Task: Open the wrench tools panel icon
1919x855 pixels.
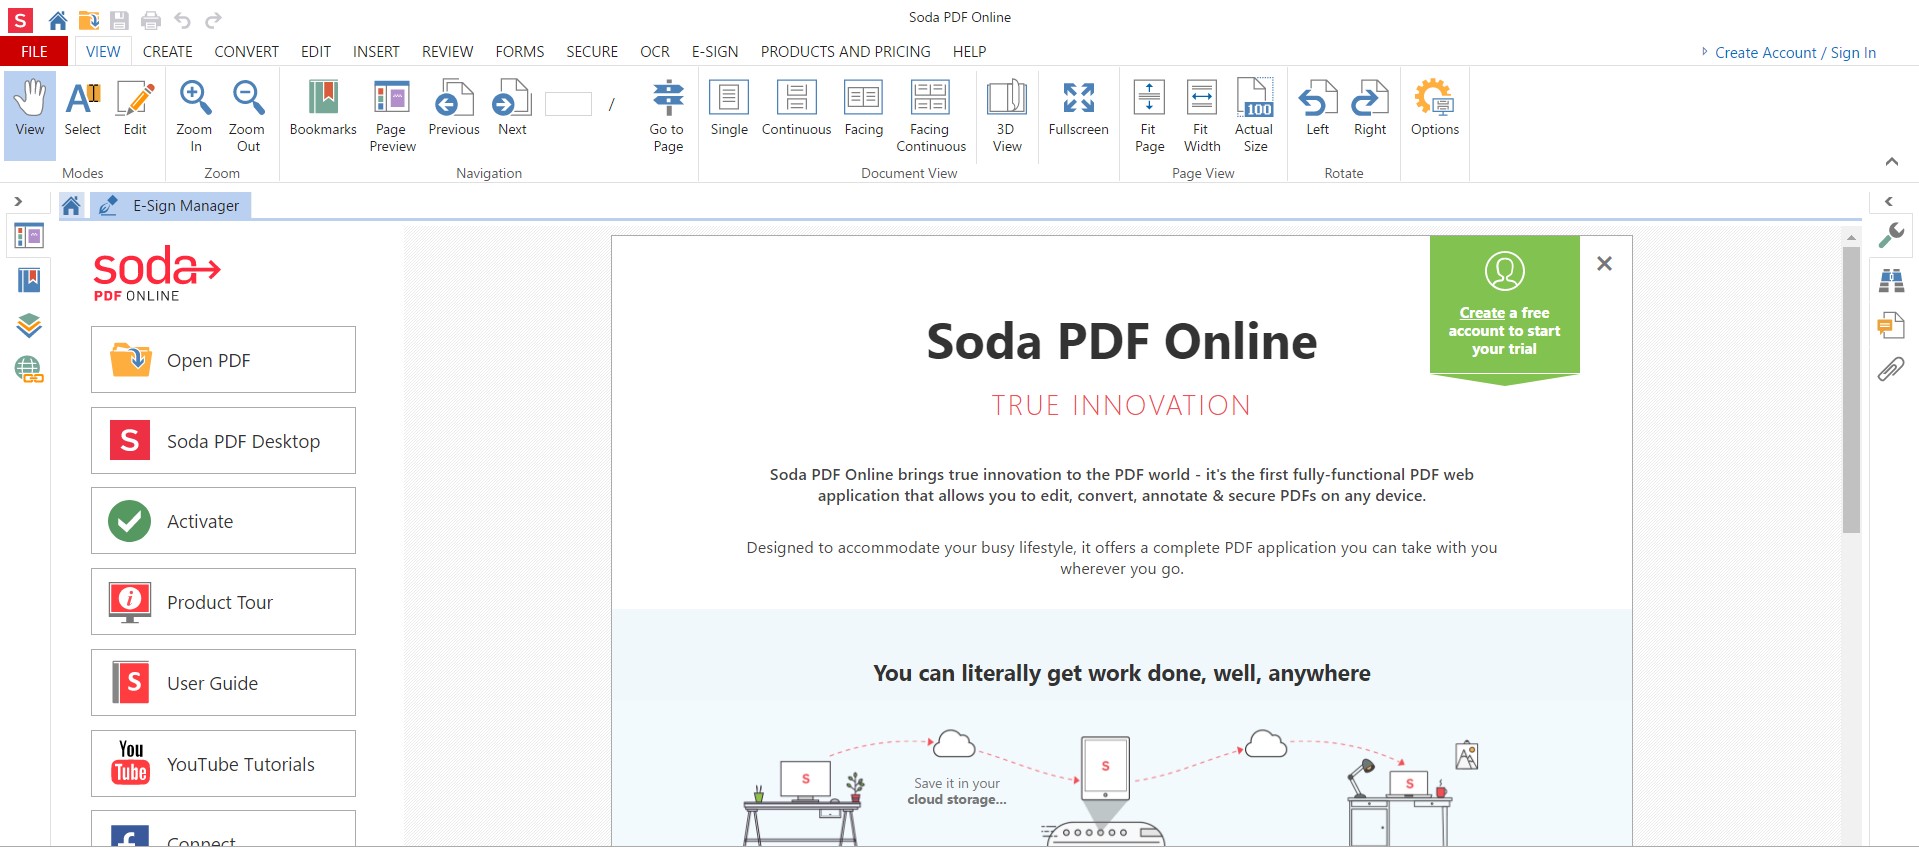Action: pos(1891,236)
